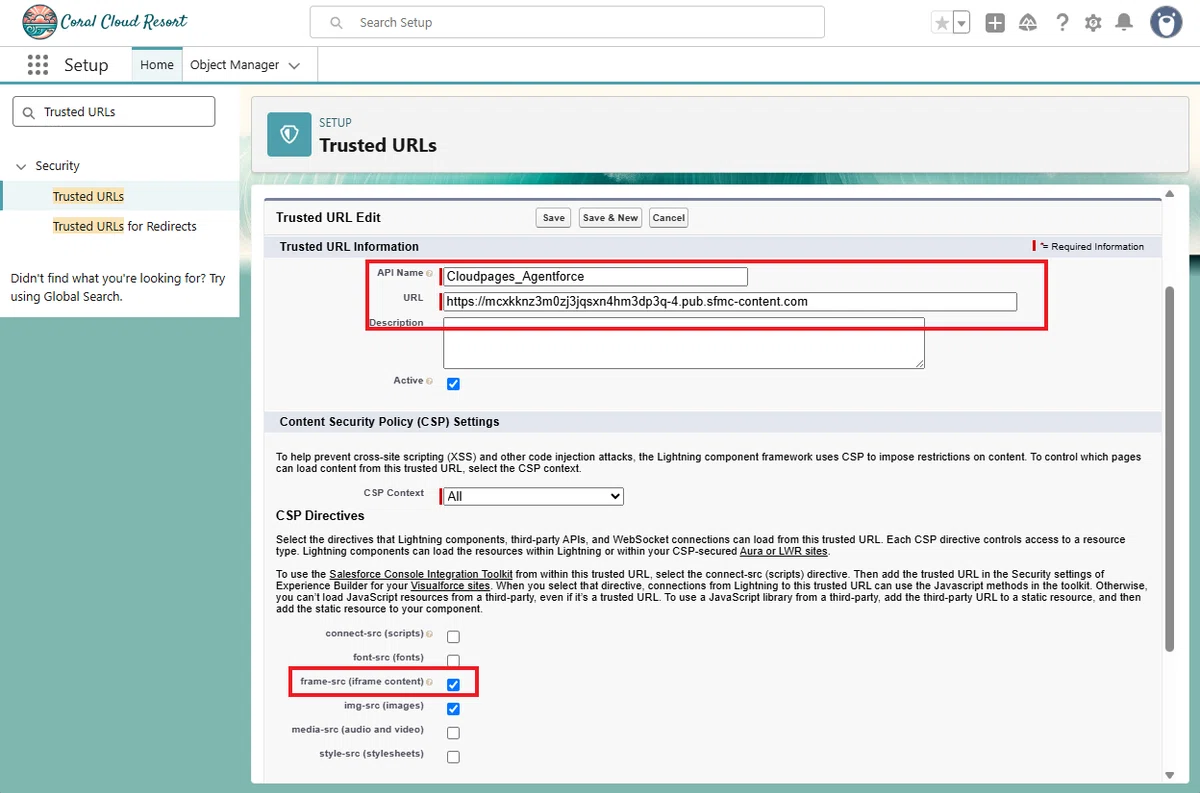
Task: Open the global actions plus icon
Action: click(x=995, y=22)
